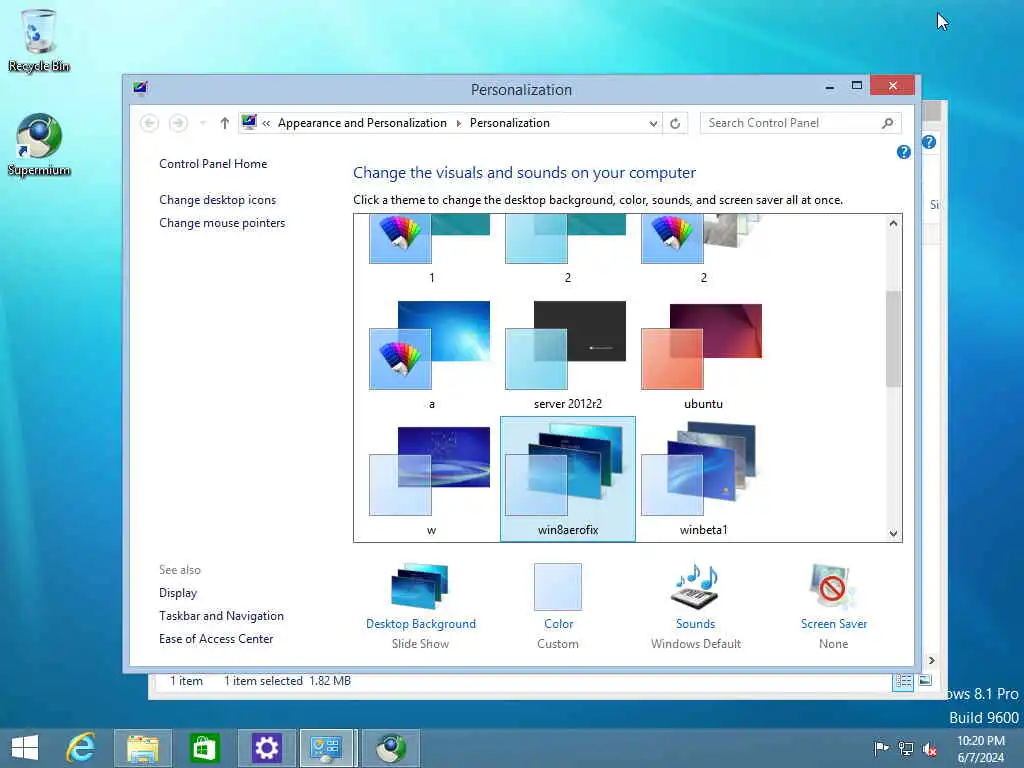Open Control Panel Home link

213,164
